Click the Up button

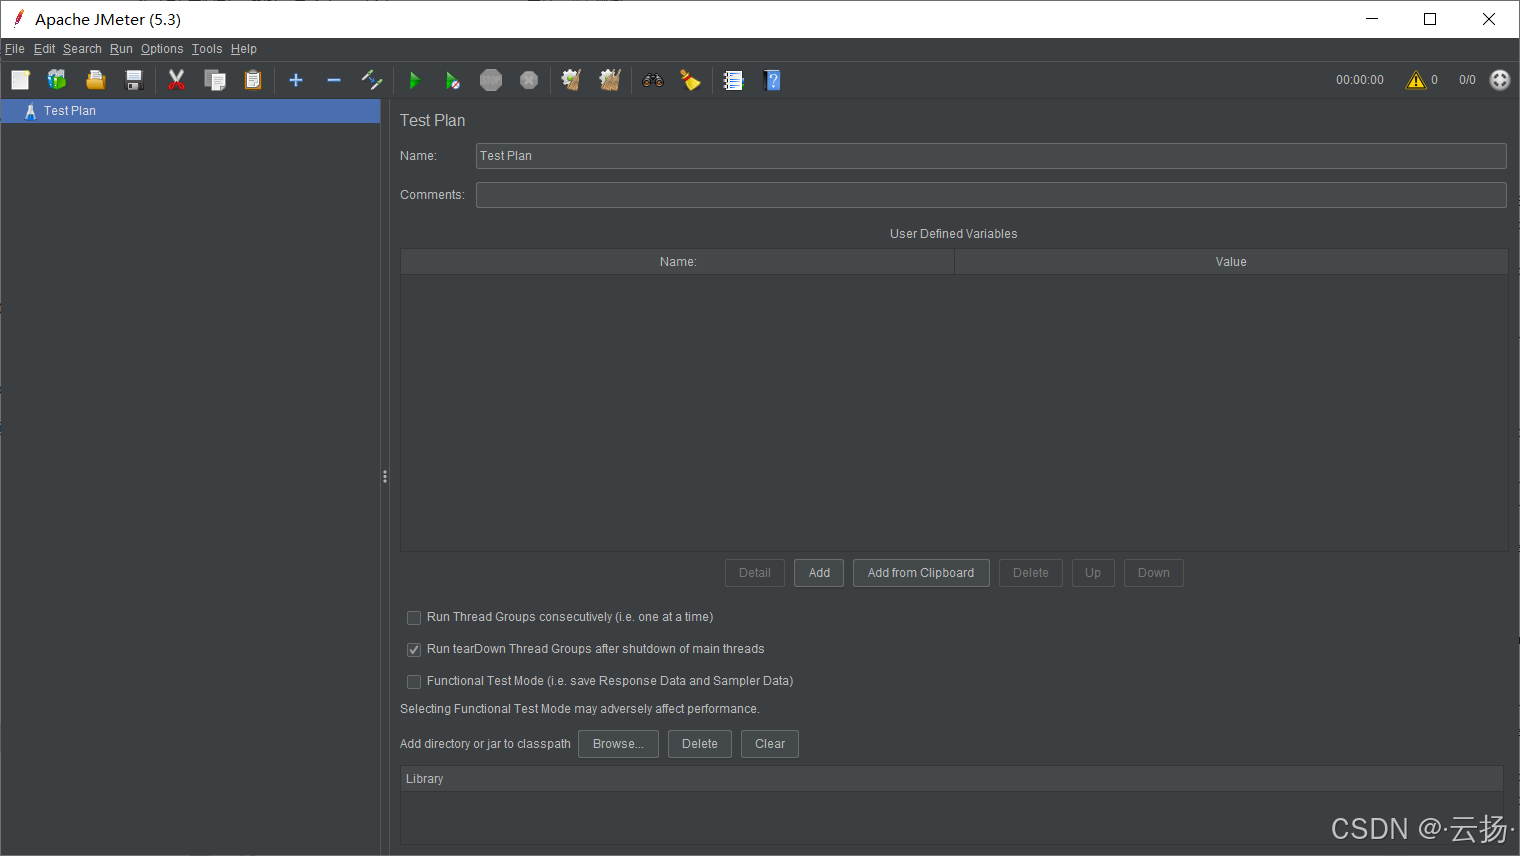(x=1093, y=573)
